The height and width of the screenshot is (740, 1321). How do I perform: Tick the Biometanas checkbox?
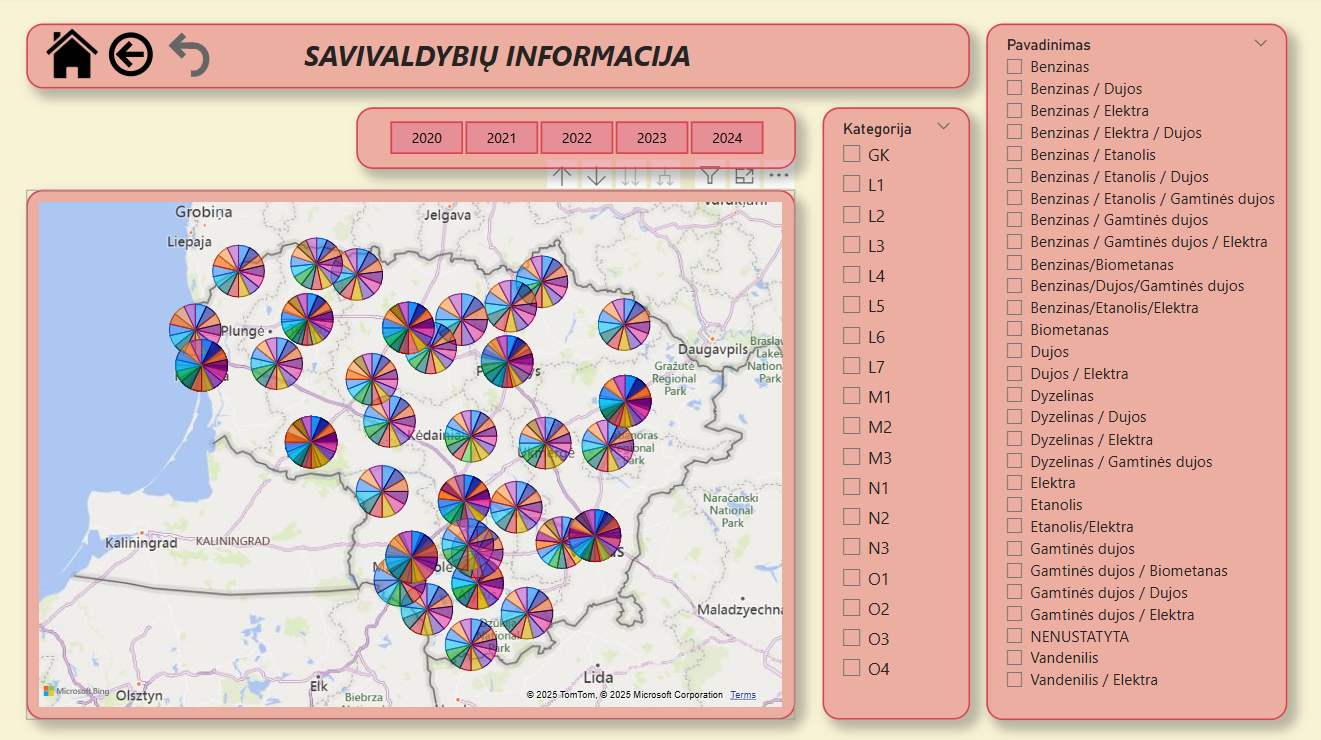tap(1015, 329)
